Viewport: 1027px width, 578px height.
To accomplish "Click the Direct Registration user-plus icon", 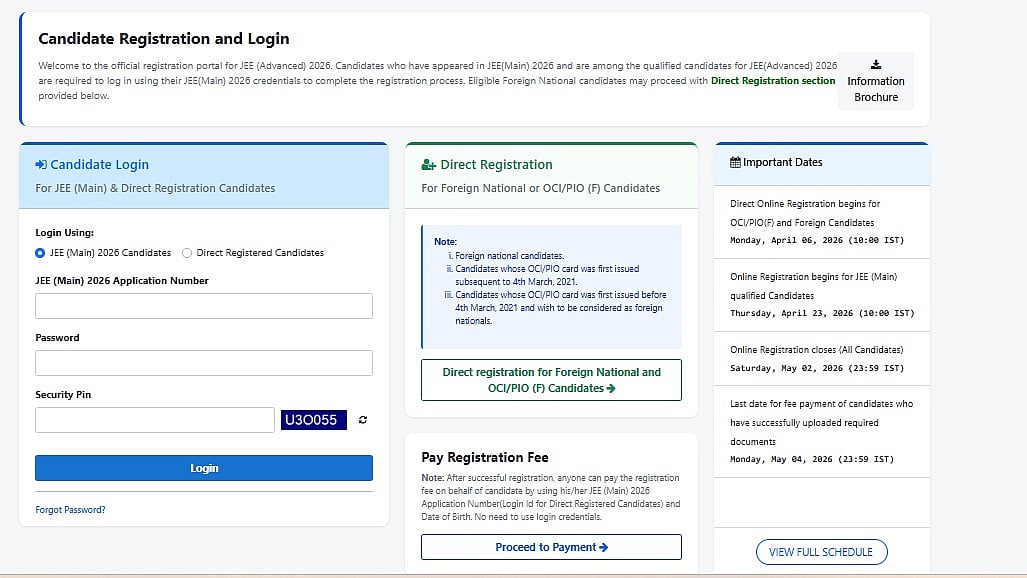I will (x=428, y=165).
